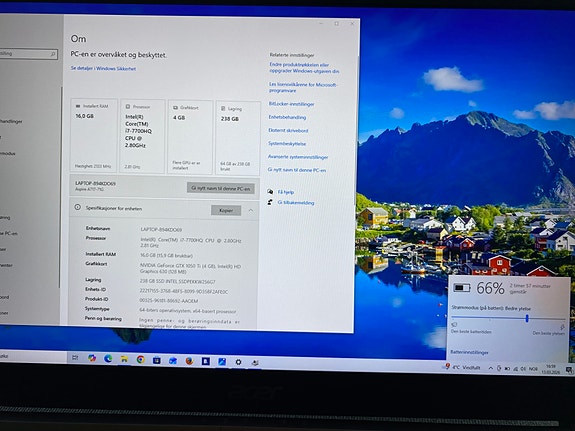Image resolution: width=575 pixels, height=431 pixels.
Task: Click the Kopier button
Action: pyautogui.click(x=226, y=210)
